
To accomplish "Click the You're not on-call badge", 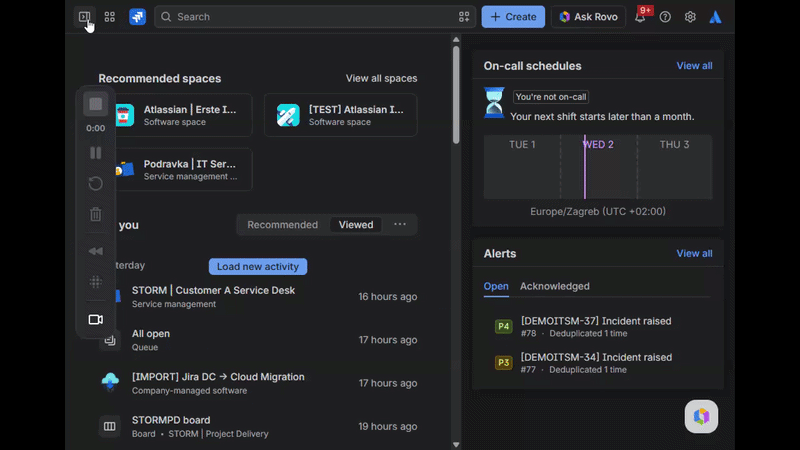I will pos(551,97).
